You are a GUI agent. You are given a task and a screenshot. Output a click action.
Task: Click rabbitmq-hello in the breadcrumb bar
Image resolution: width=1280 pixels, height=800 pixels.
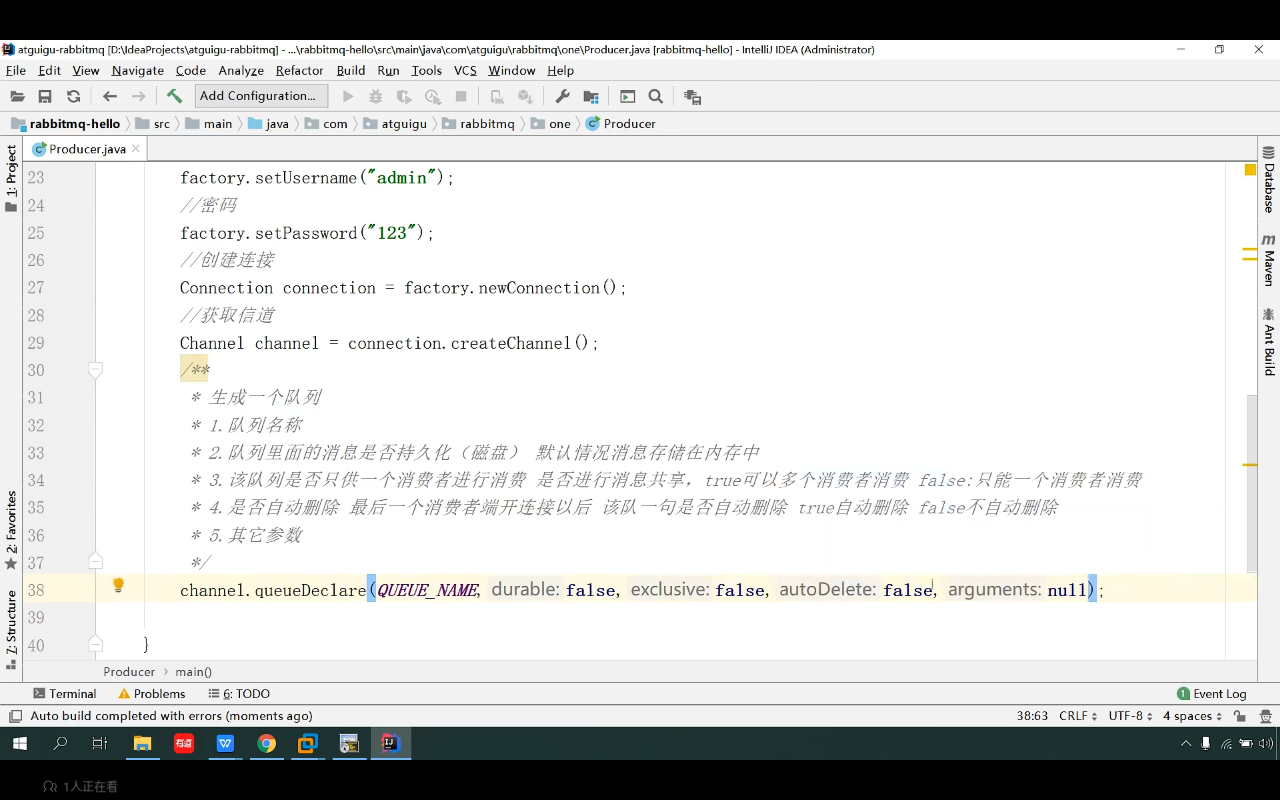tap(66, 124)
